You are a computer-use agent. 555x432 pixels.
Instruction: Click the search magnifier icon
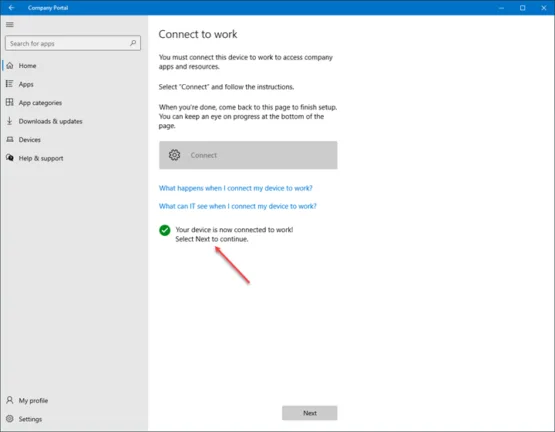pyautogui.click(x=133, y=43)
